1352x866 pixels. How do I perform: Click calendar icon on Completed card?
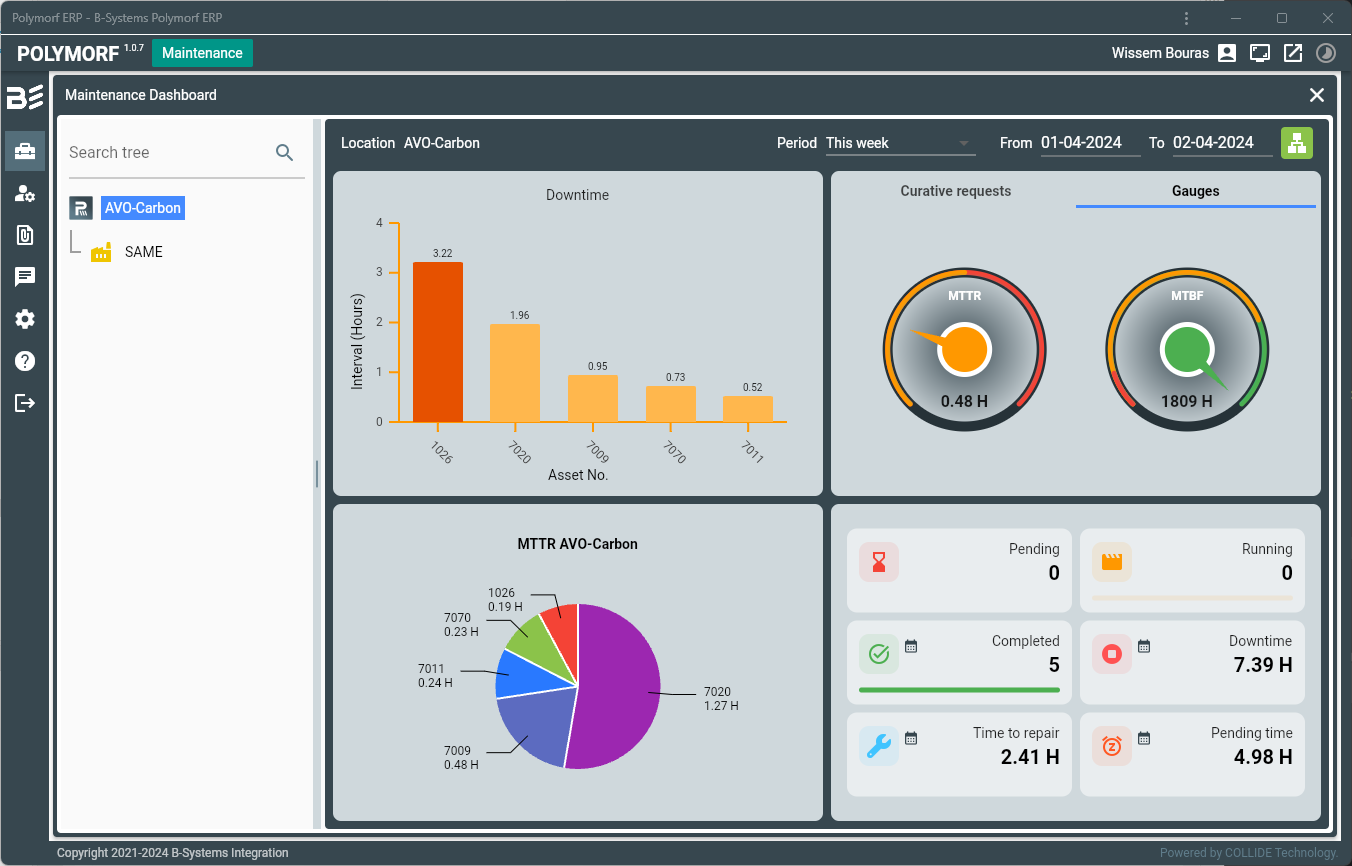pyautogui.click(x=911, y=646)
